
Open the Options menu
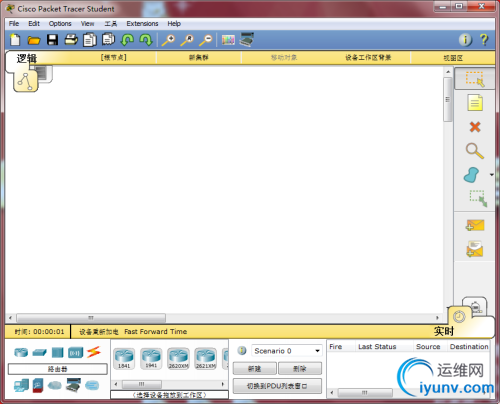60,23
